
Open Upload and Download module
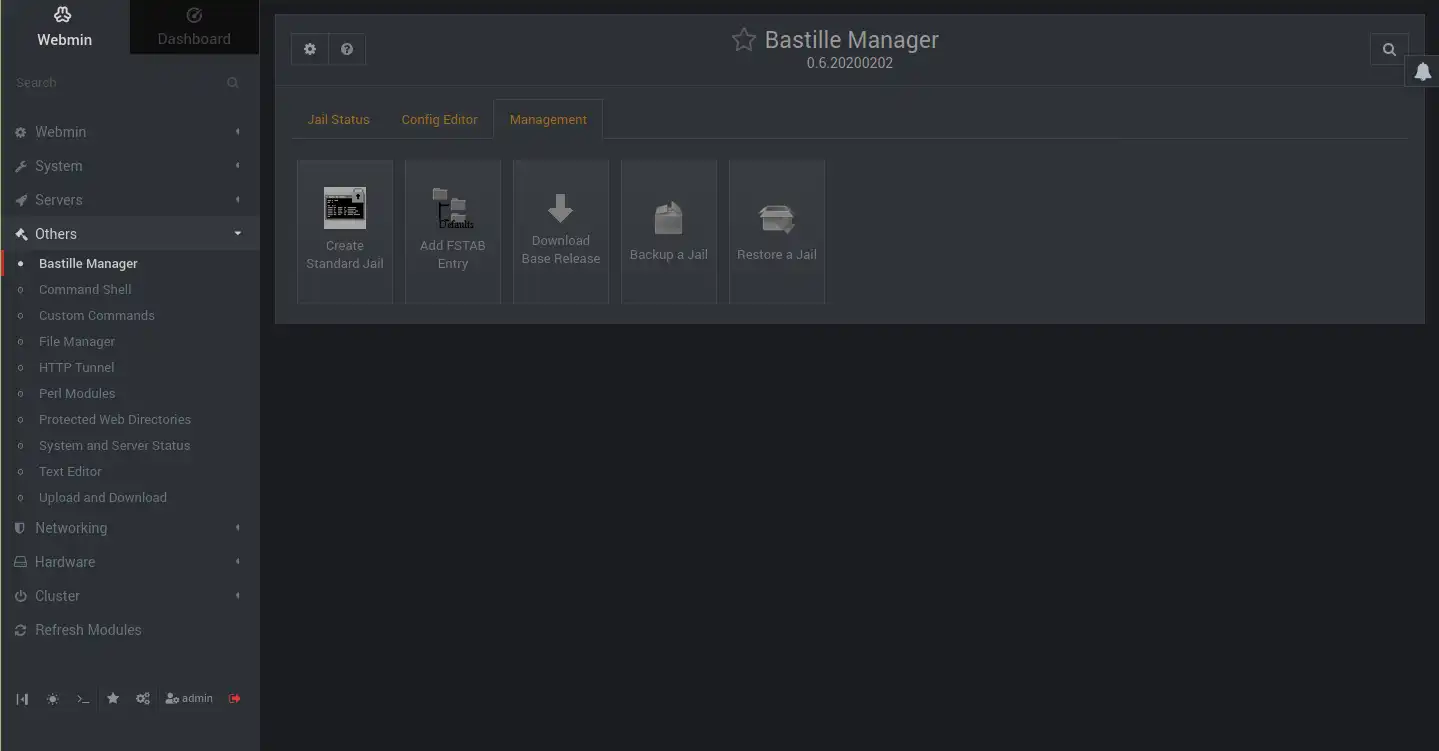point(103,498)
